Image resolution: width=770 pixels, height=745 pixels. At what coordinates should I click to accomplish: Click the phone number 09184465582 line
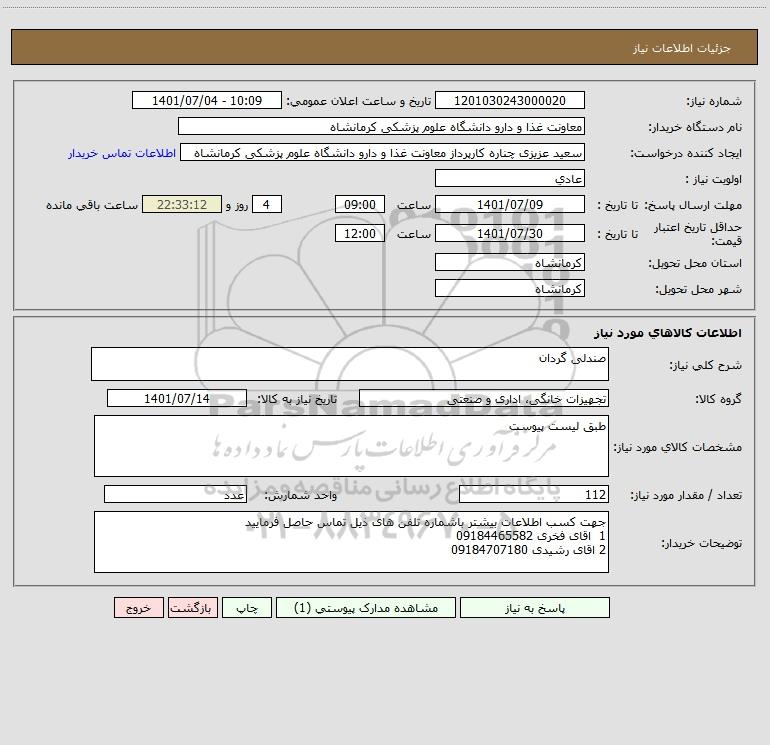tap(531, 536)
